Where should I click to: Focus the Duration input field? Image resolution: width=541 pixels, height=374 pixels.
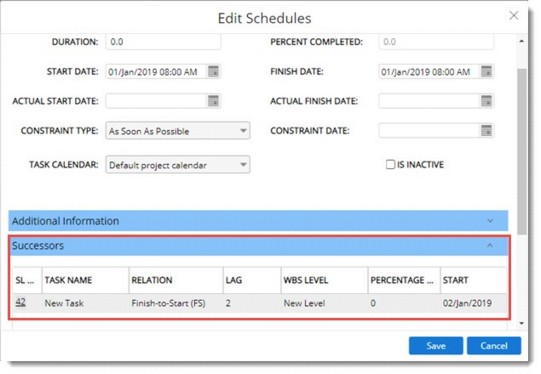pos(163,42)
